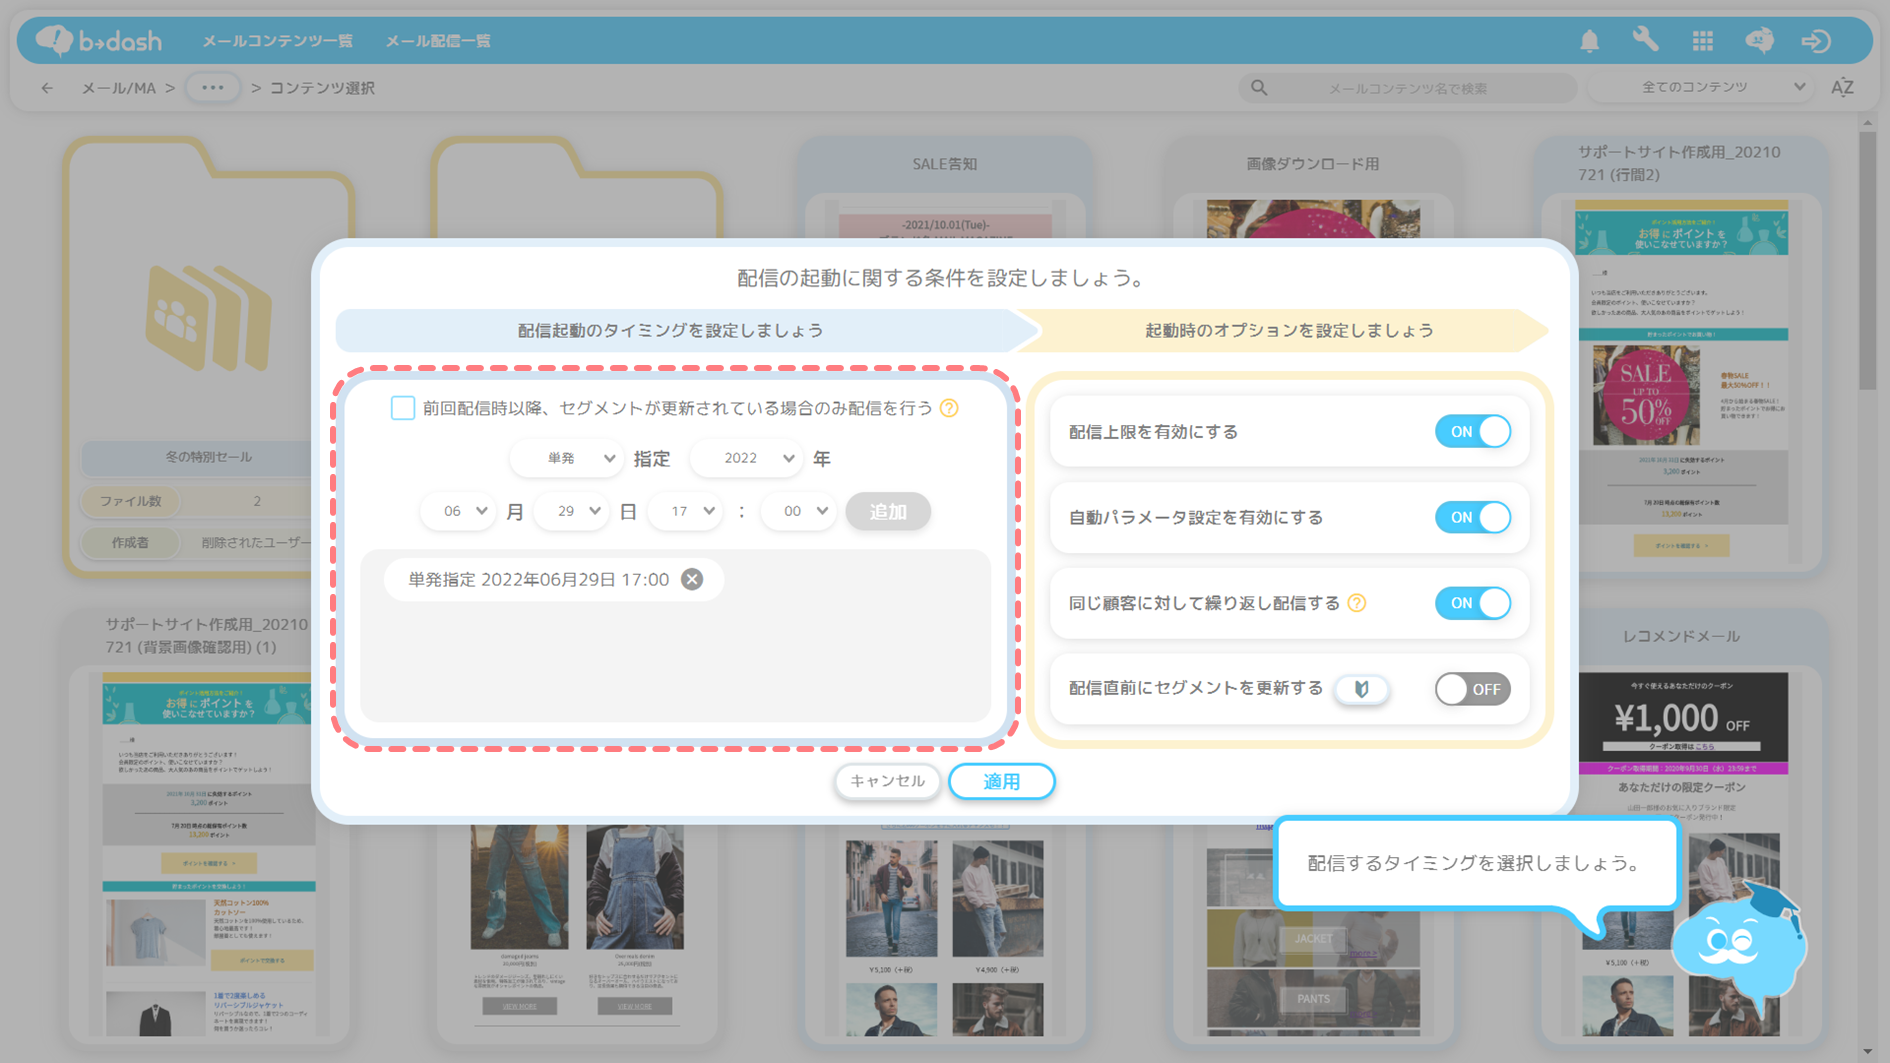Click the 作成者 label
Screen dimensions: 1890x1063
click(x=131, y=543)
